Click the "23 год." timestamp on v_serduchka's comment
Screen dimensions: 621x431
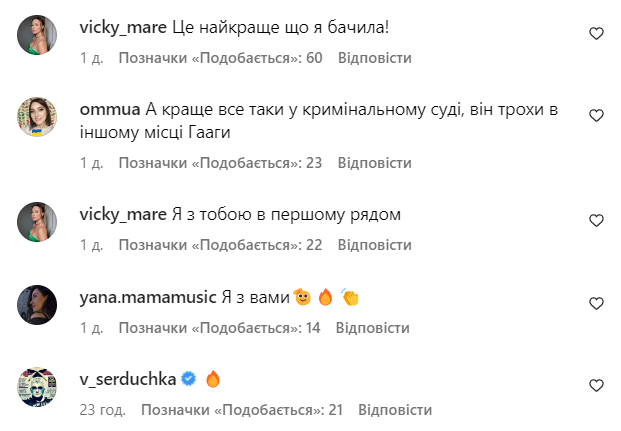click(x=101, y=410)
